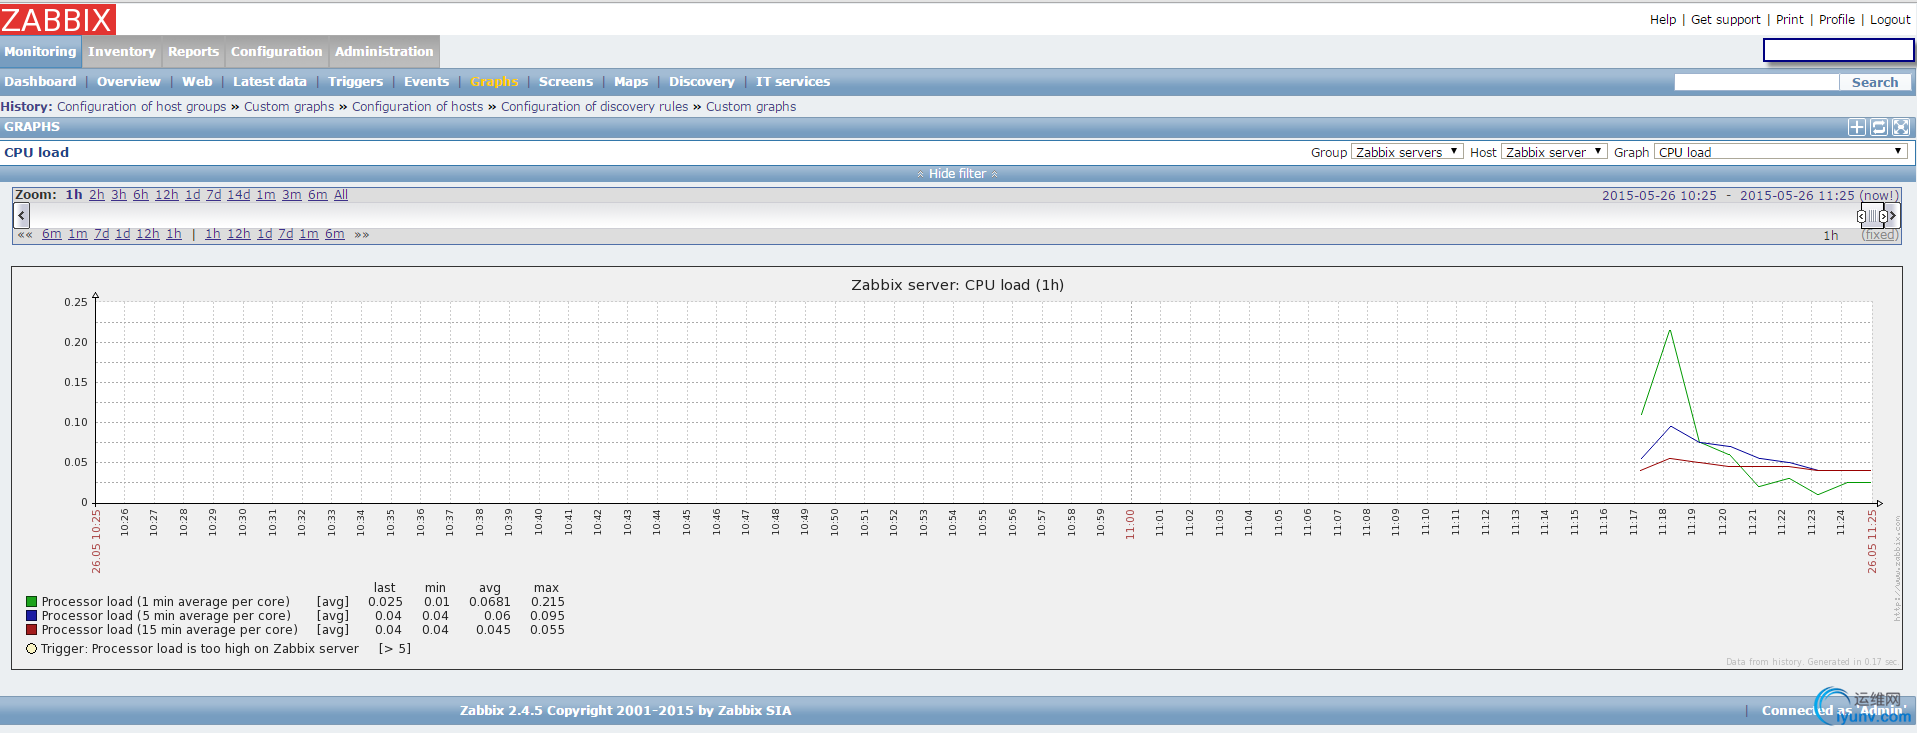Click graph title Zabbix server: CPU load (1h)
Image resolution: width=1917 pixels, height=733 pixels.
point(958,285)
